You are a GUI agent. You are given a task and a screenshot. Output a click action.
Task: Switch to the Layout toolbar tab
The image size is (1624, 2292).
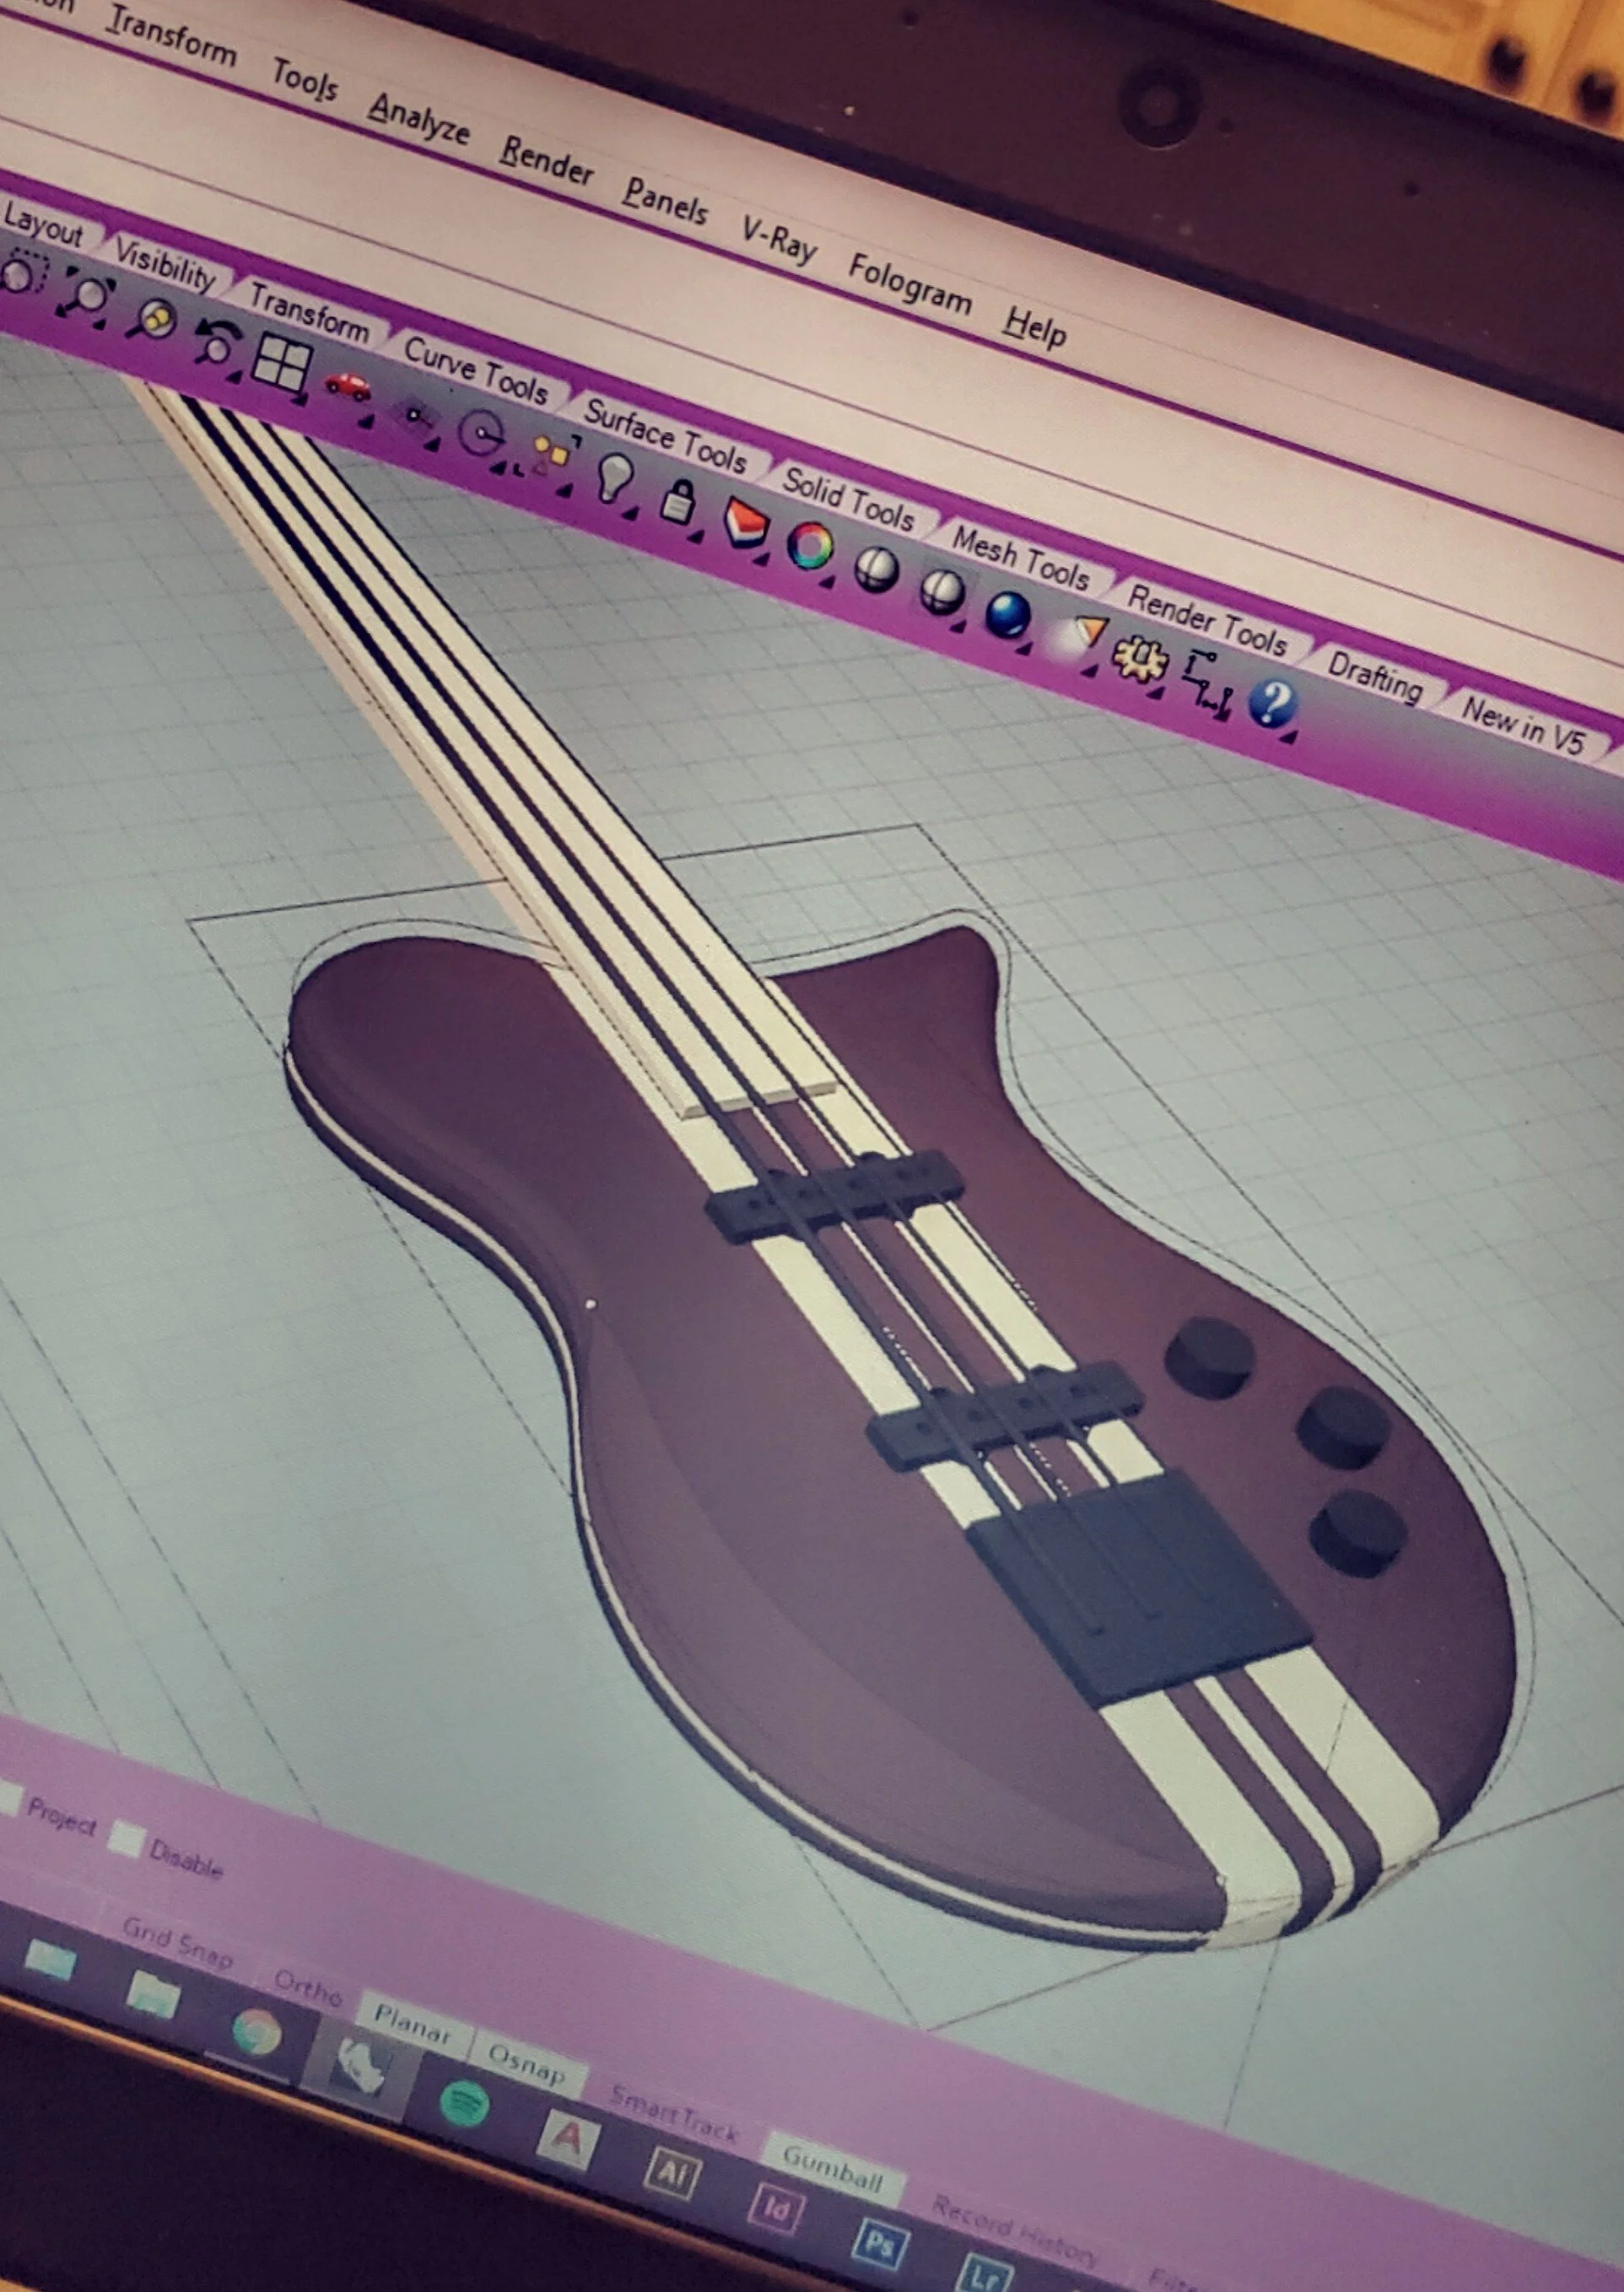[42, 224]
